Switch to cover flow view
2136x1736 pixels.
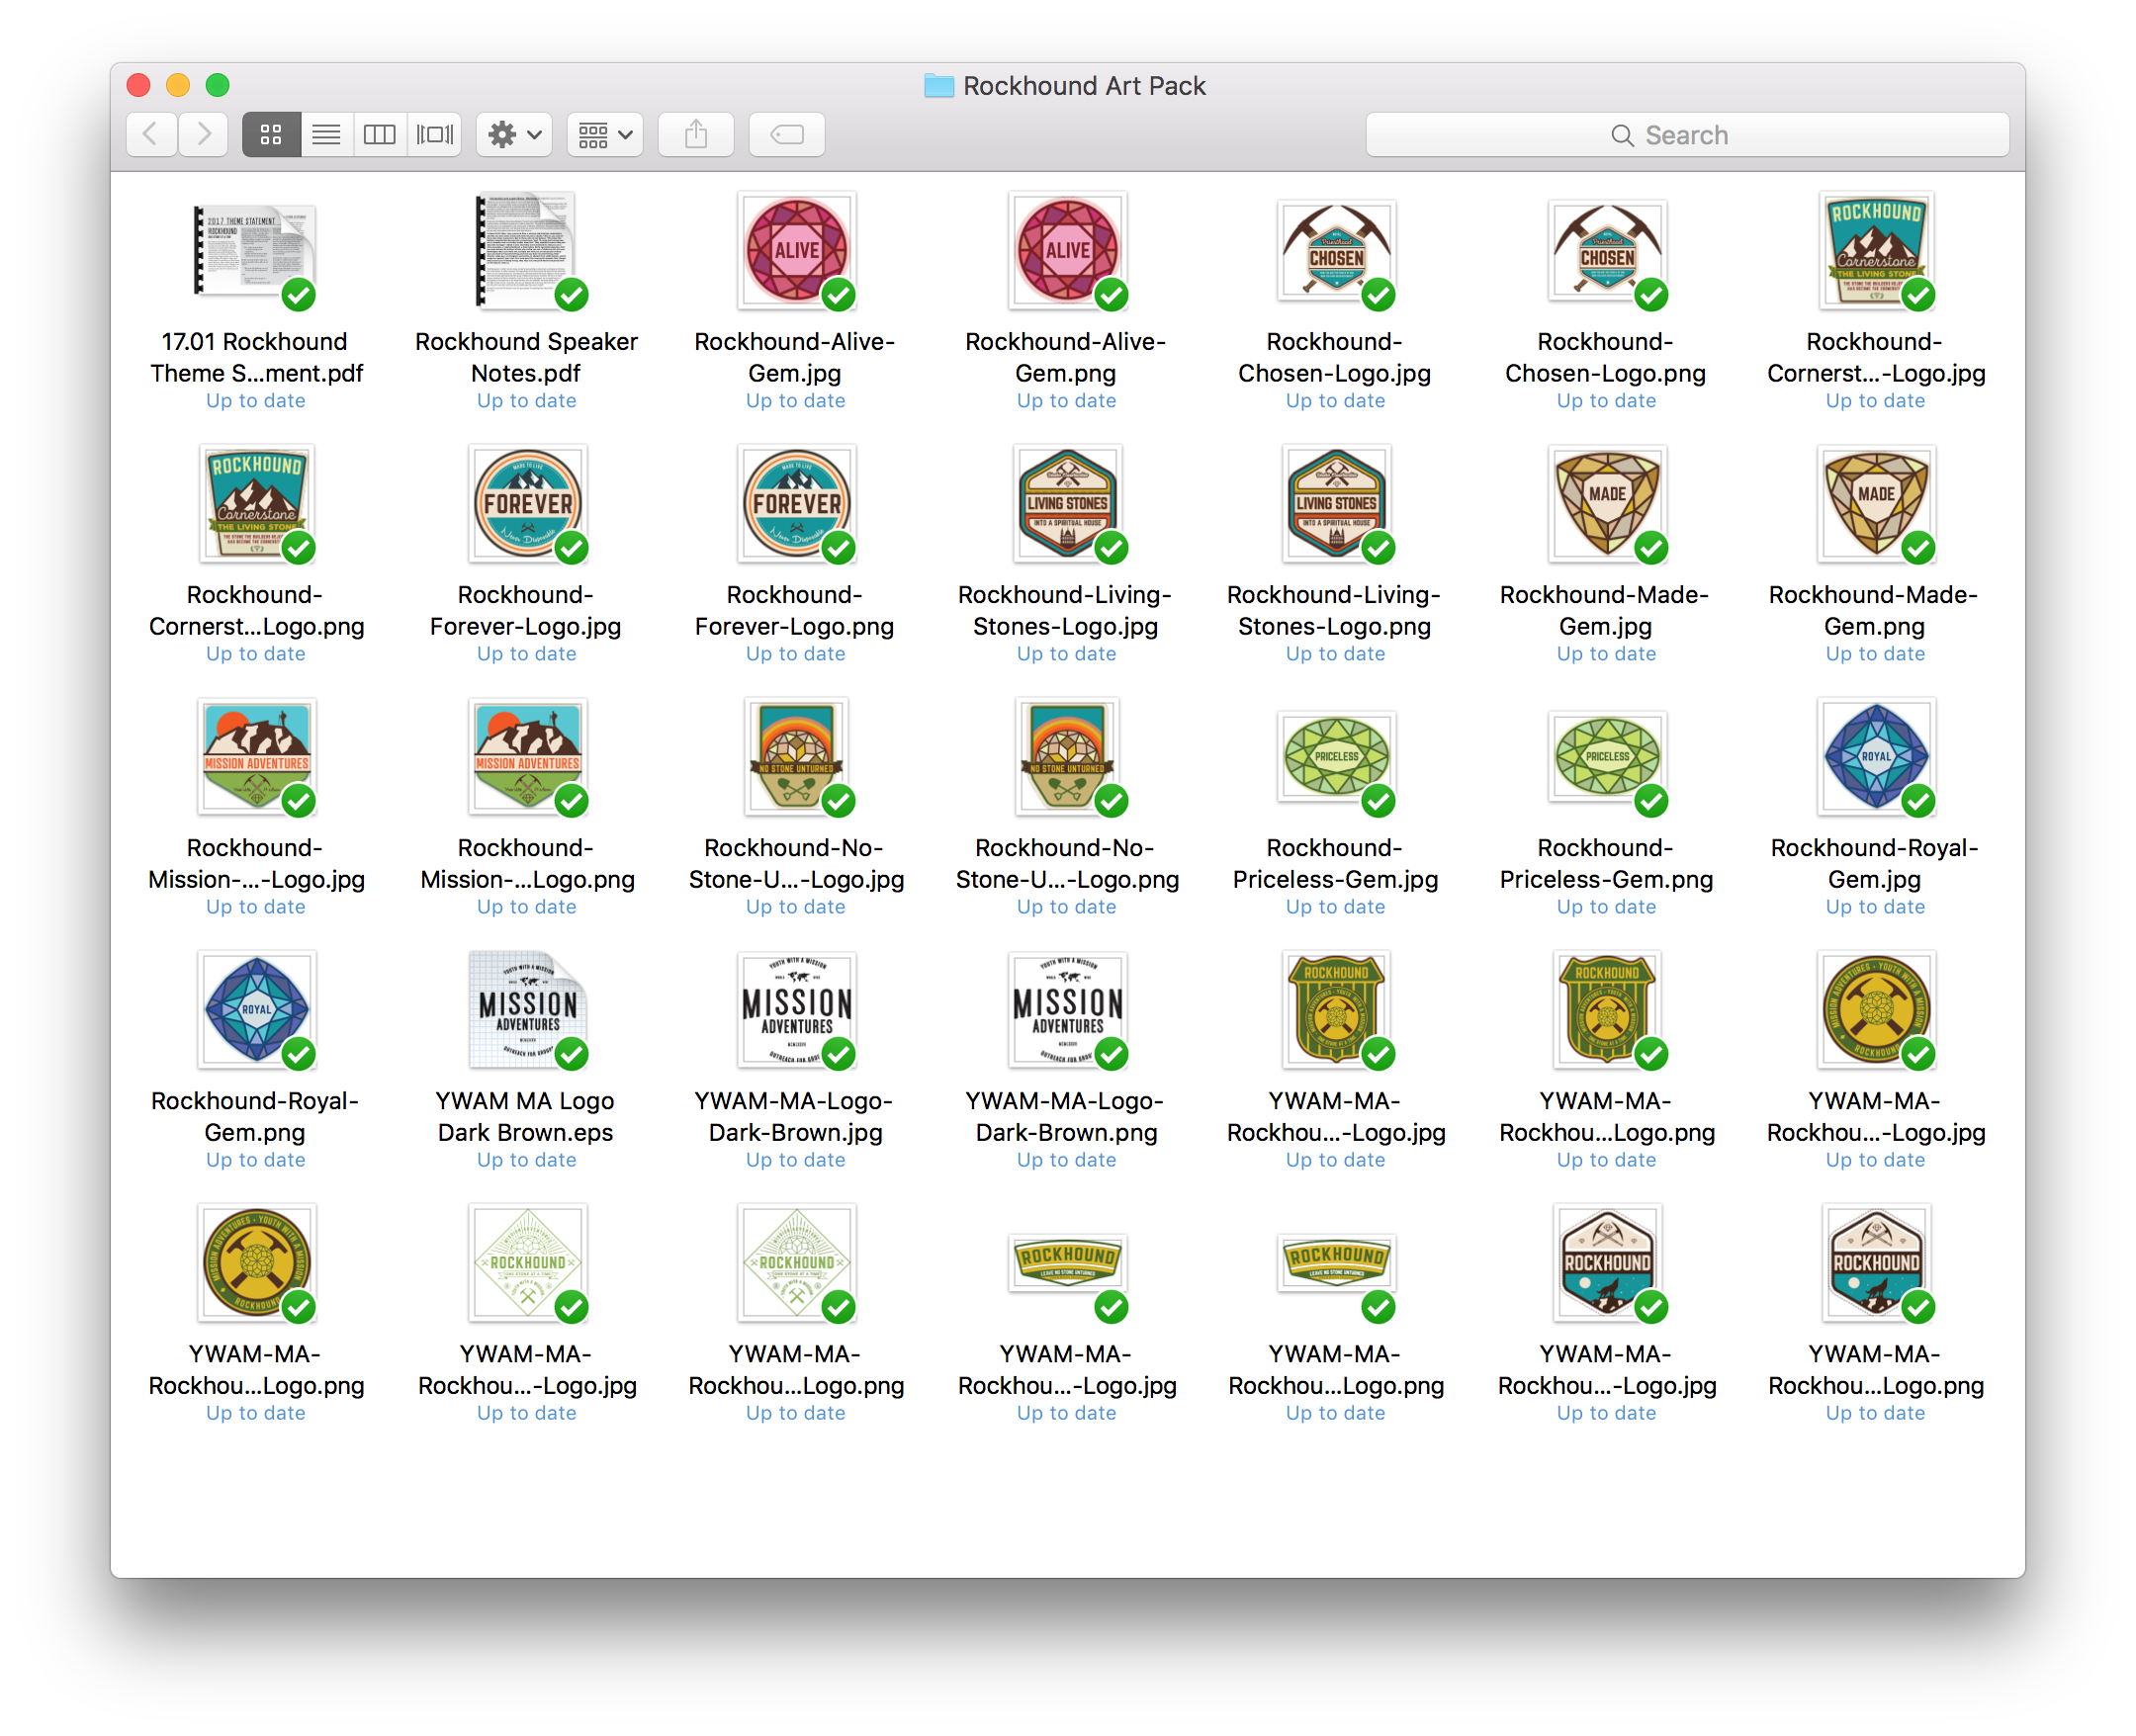[435, 135]
